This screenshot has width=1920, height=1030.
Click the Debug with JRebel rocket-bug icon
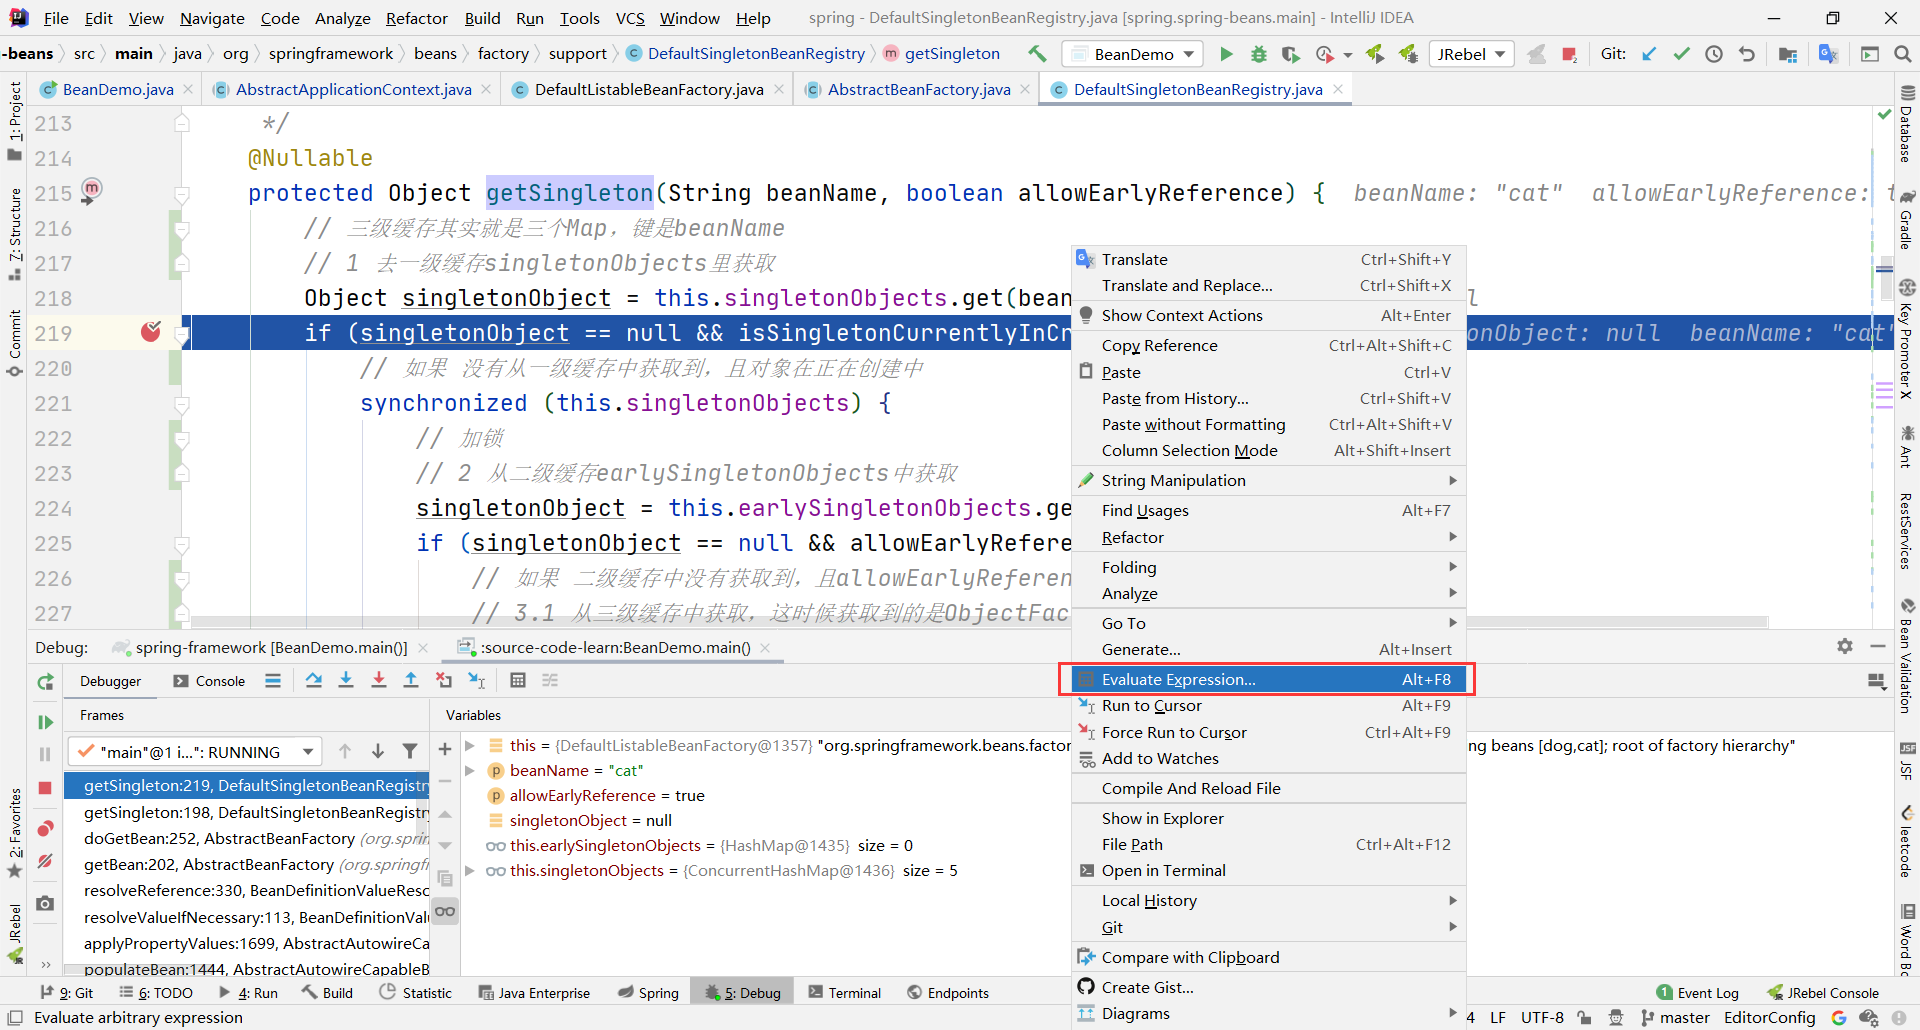pyautogui.click(x=1408, y=54)
